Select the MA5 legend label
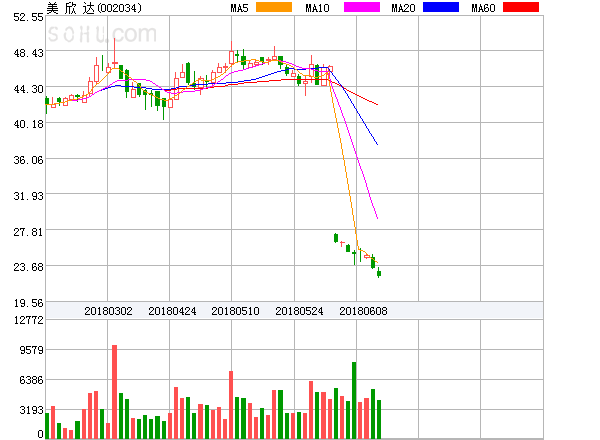Viewport: 600px width, 440px height. [240, 8]
